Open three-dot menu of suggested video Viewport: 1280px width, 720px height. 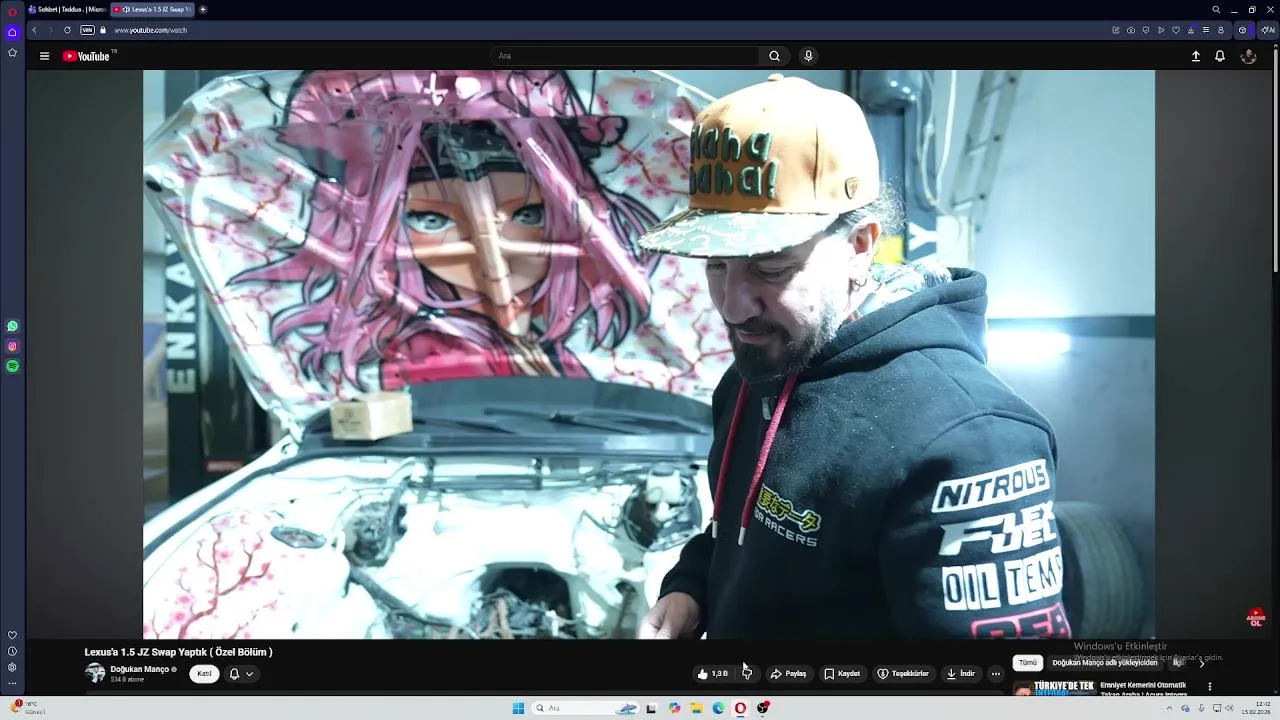click(x=1209, y=687)
